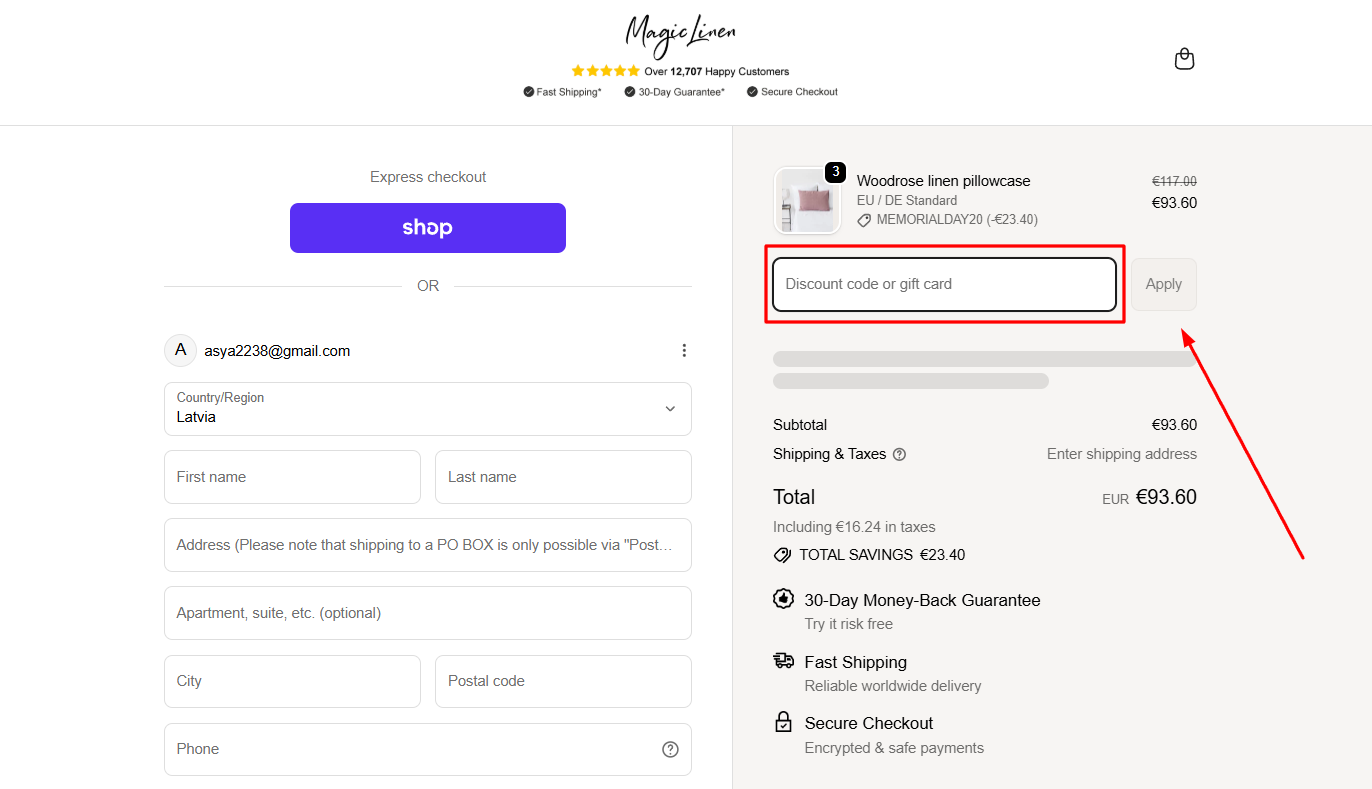Click the Woodrose pillowcase product thumbnail
The image size is (1372, 789).
tap(807, 200)
